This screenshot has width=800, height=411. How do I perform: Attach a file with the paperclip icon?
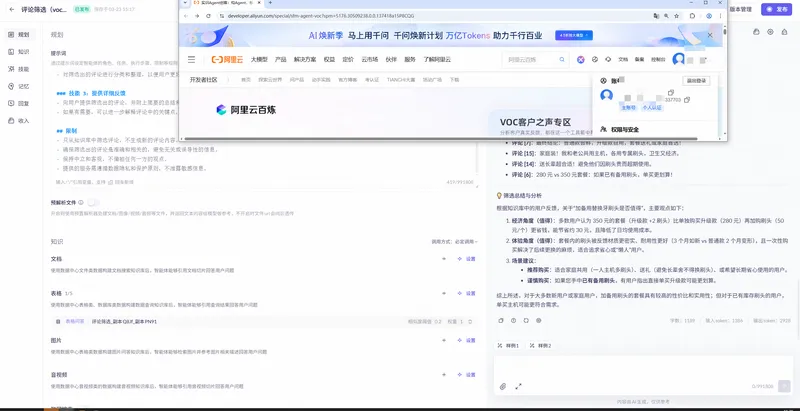503,387
